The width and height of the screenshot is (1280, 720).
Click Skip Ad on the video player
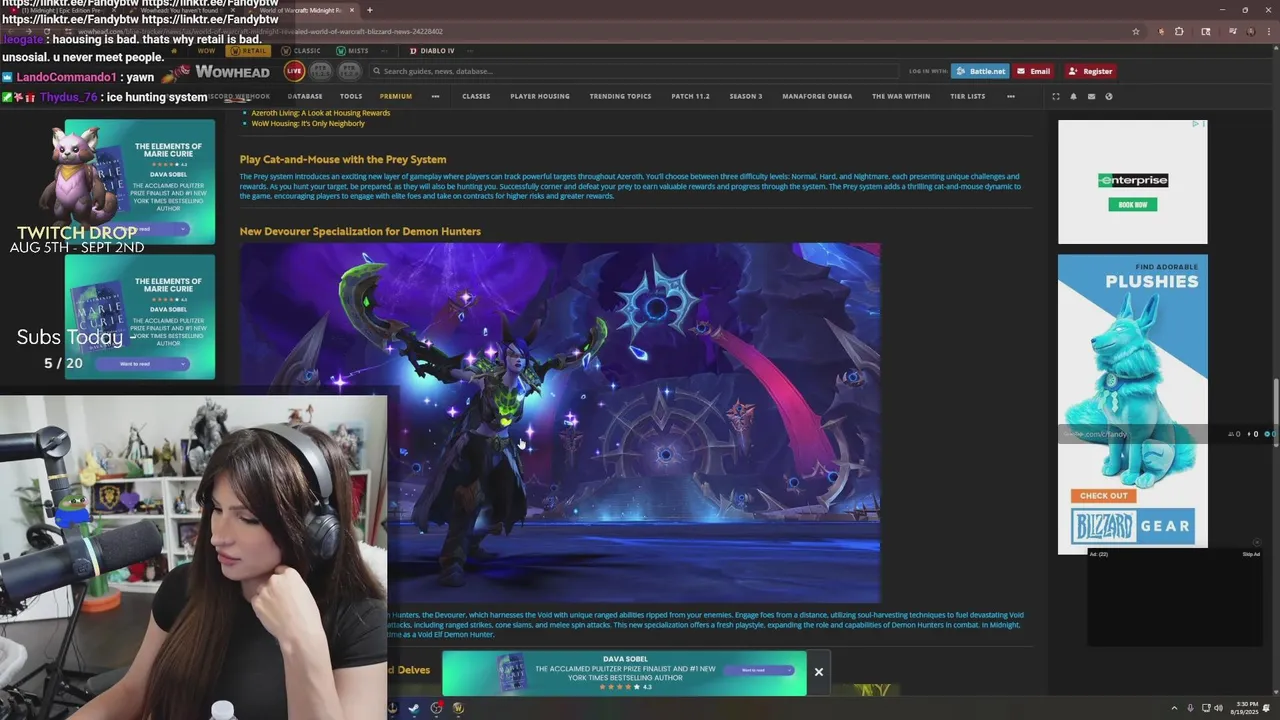(1251, 554)
